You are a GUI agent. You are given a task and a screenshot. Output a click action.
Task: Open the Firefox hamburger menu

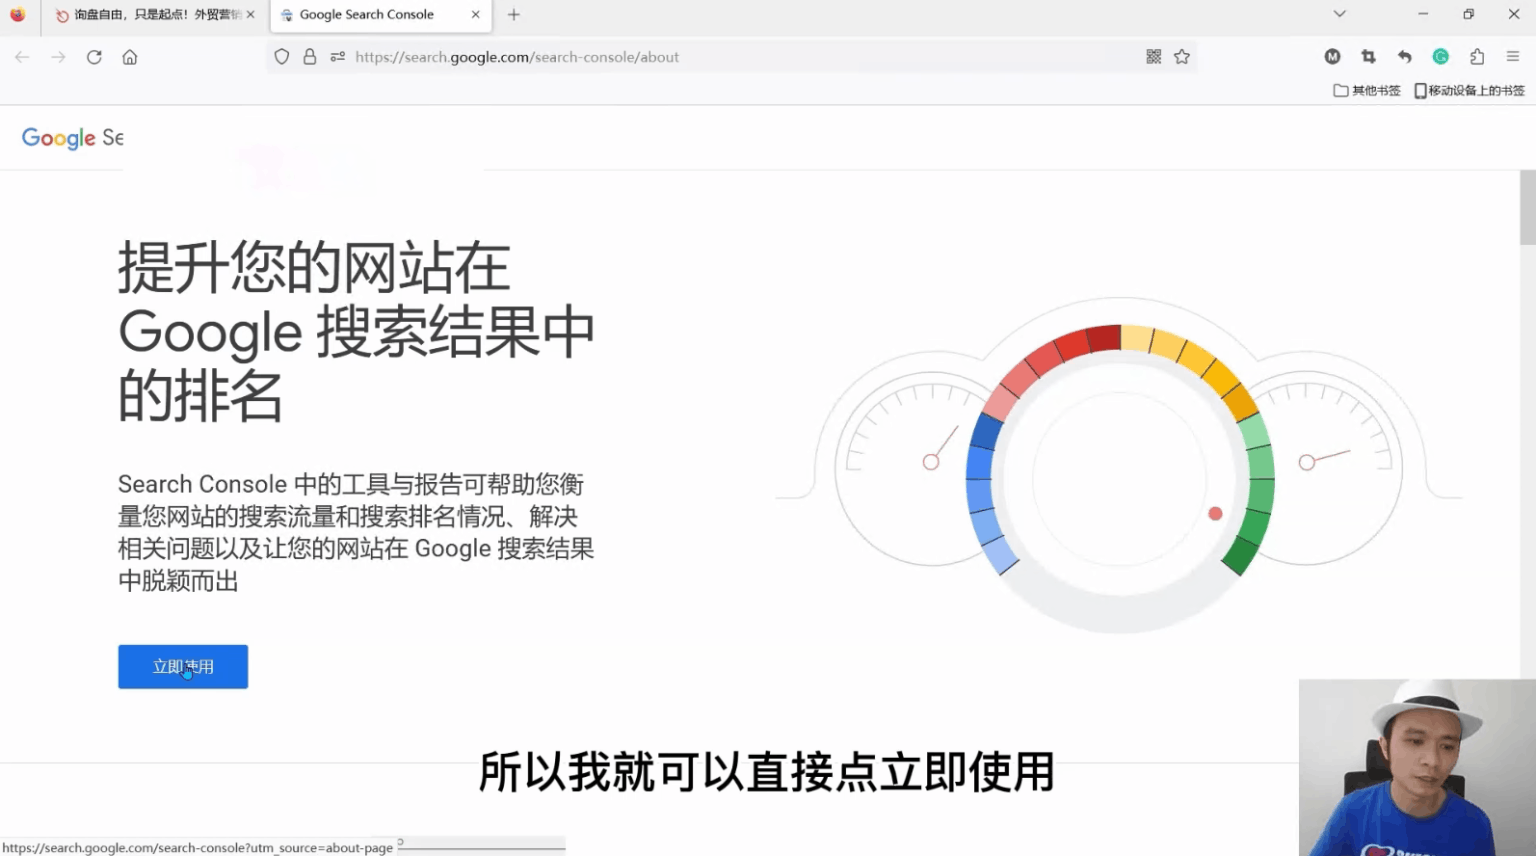click(x=1513, y=56)
